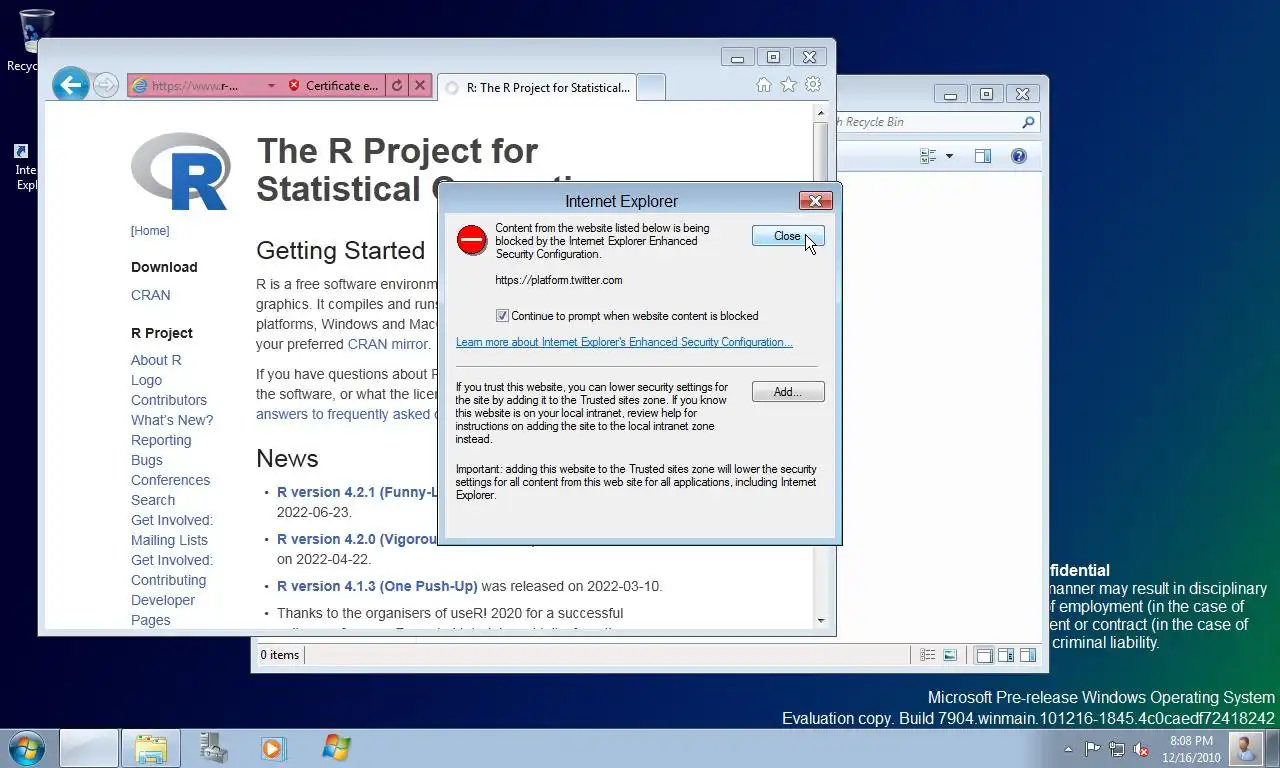Open a new blank tab in IE

tap(651, 88)
